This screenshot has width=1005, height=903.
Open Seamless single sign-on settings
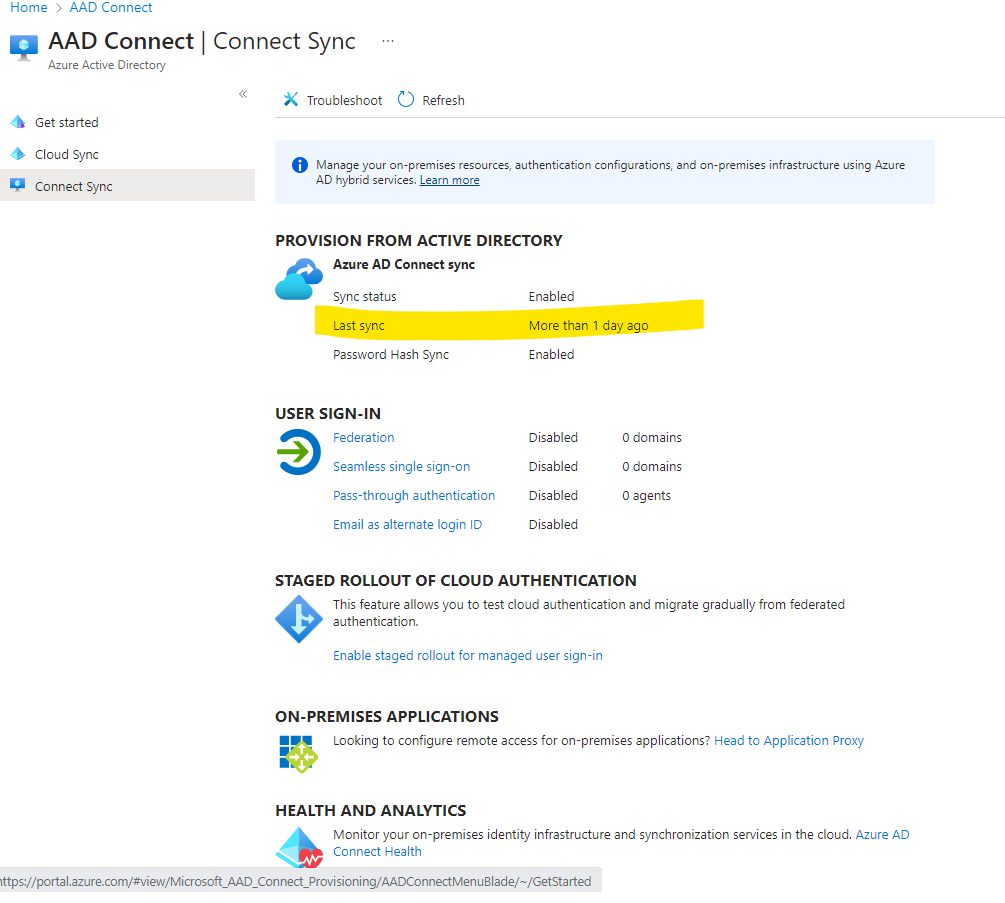coord(401,467)
